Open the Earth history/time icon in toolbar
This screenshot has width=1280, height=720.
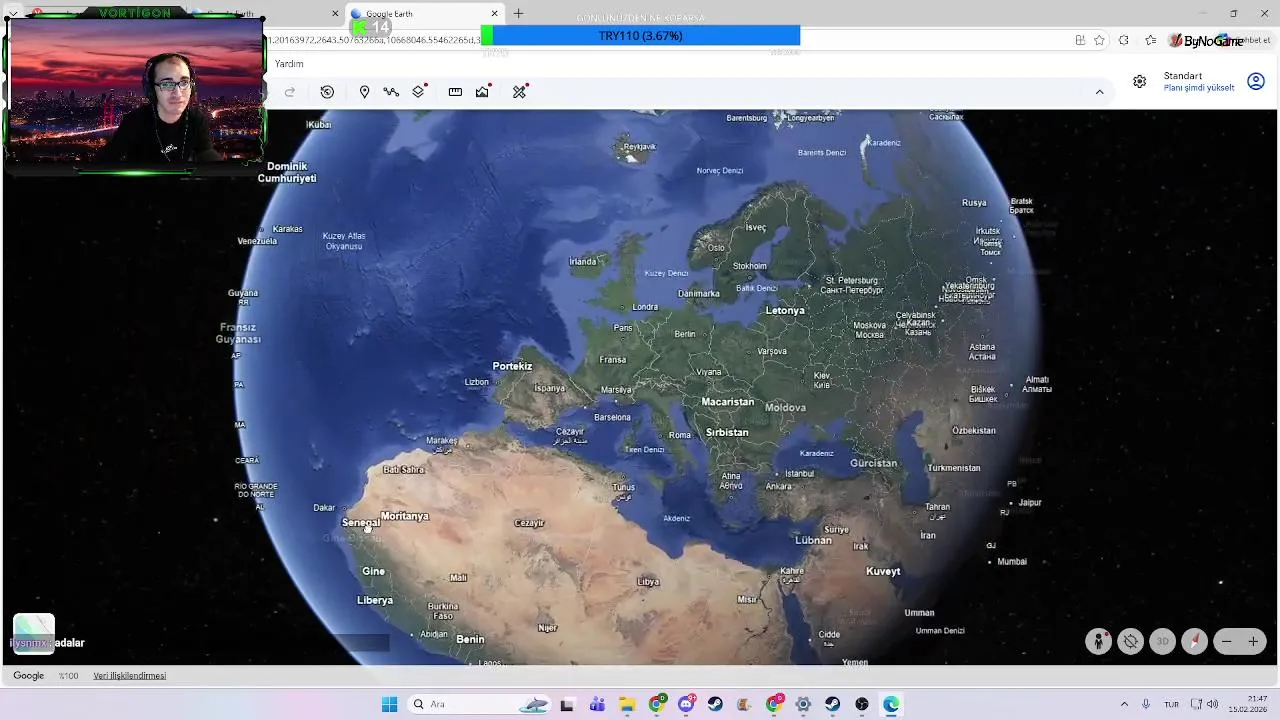[x=327, y=92]
